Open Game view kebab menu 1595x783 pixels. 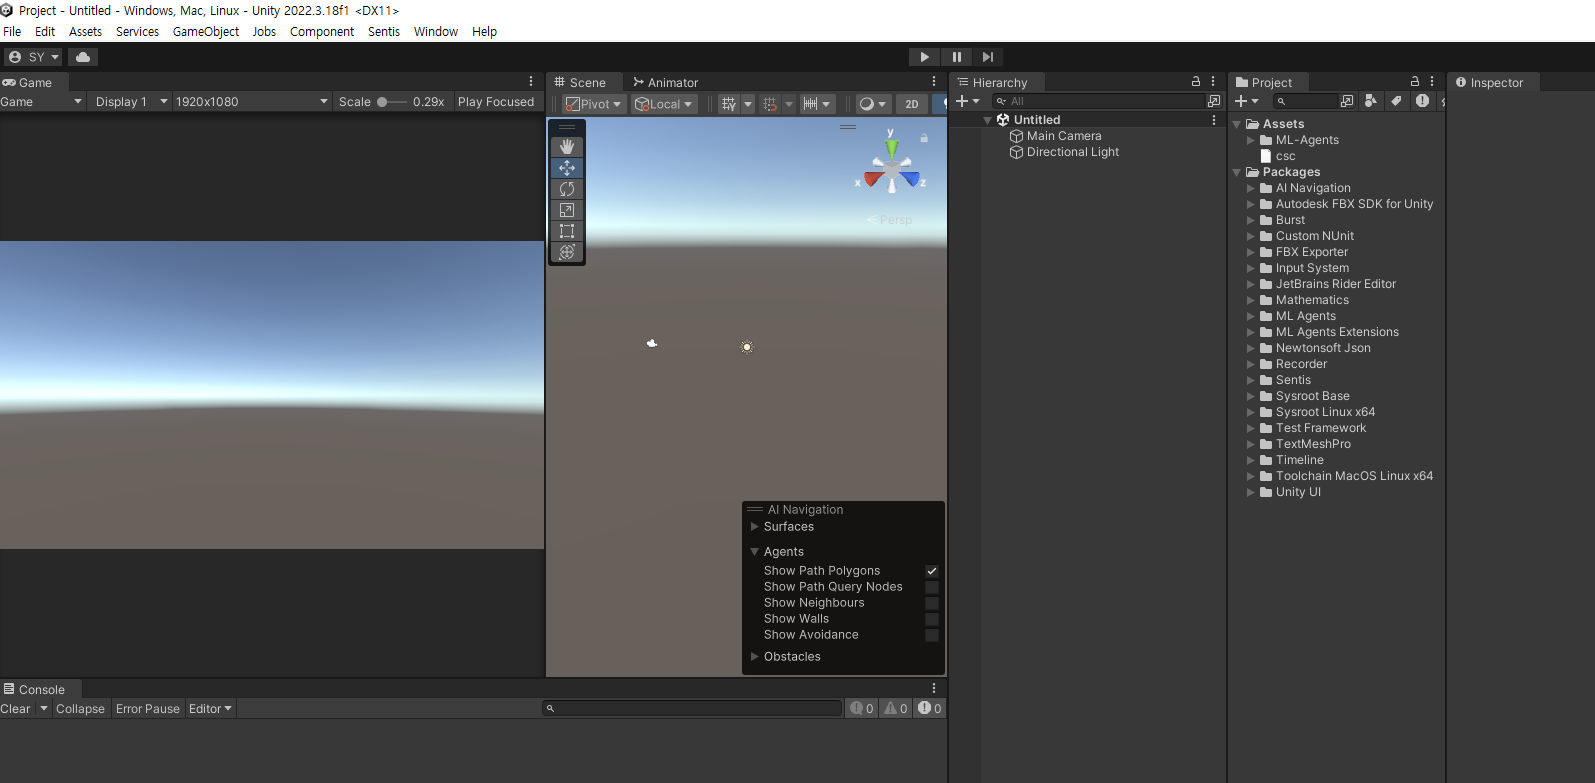point(531,82)
